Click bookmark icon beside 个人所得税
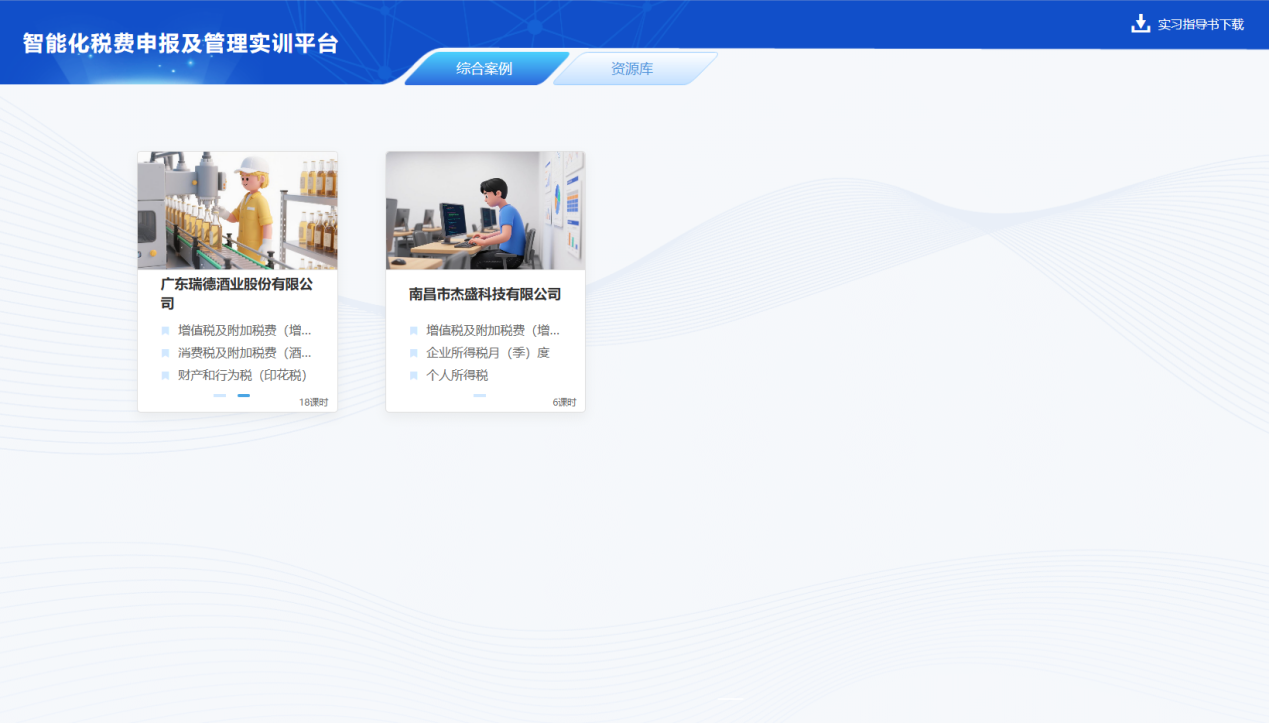The width and height of the screenshot is (1269, 723). tap(413, 376)
